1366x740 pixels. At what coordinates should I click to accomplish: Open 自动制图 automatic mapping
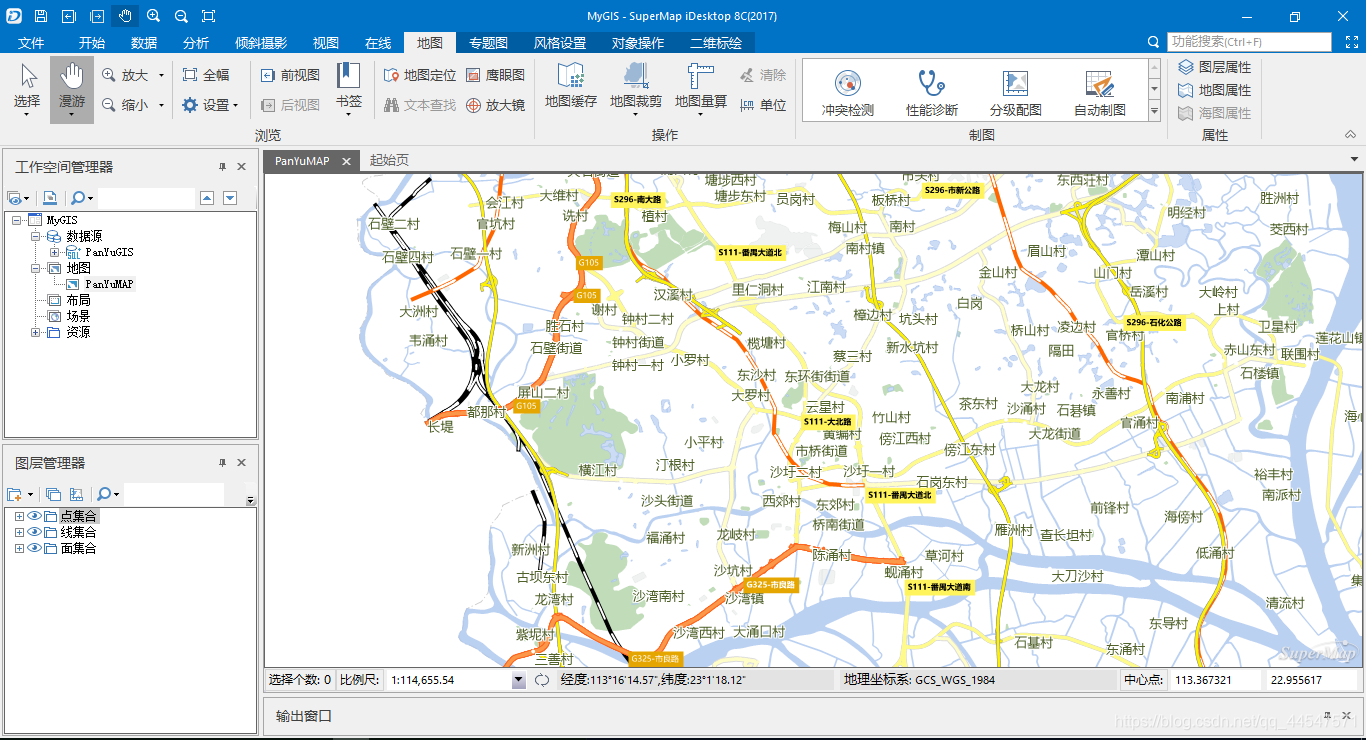(1100, 93)
